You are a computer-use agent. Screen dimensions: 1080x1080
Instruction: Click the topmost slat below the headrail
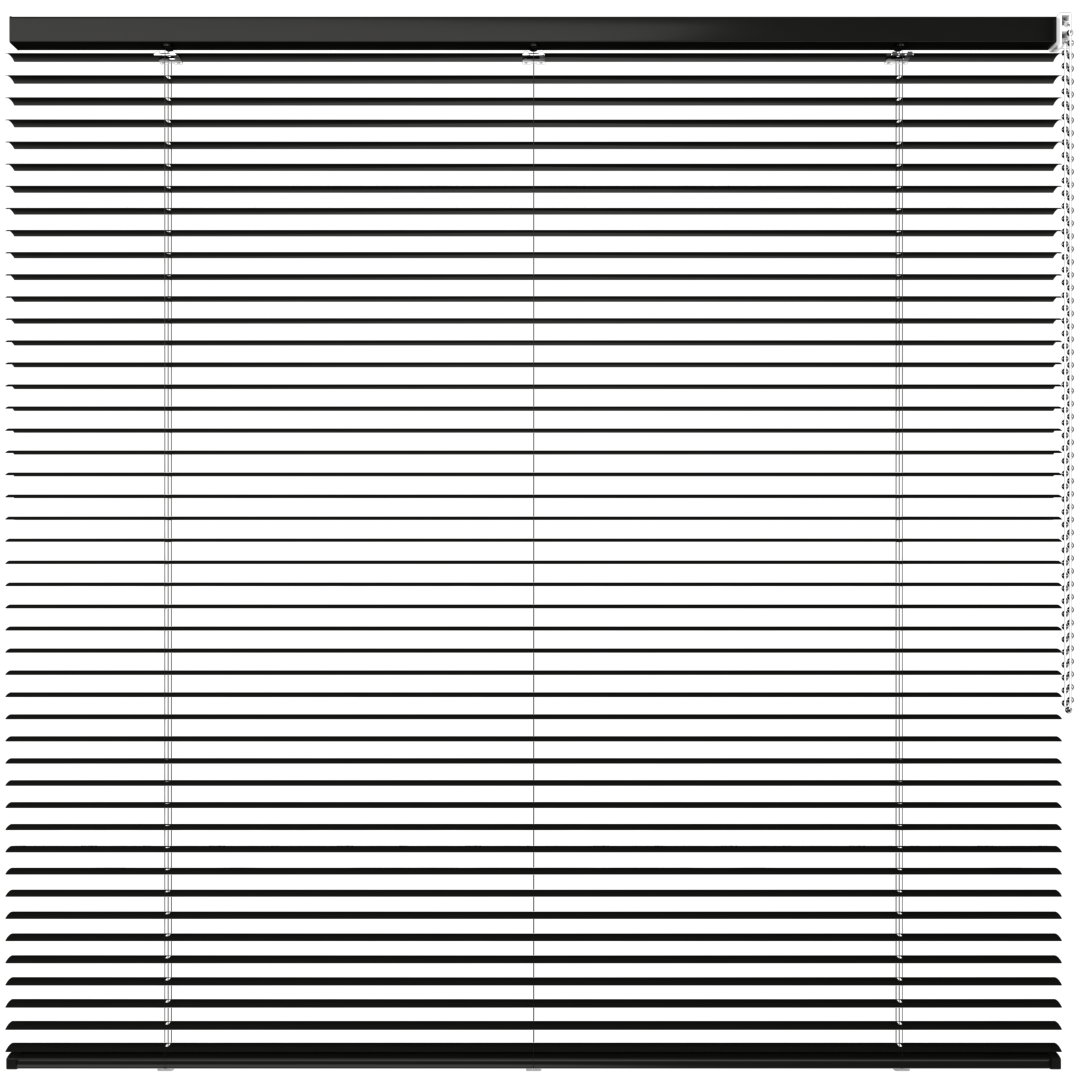point(350,58)
